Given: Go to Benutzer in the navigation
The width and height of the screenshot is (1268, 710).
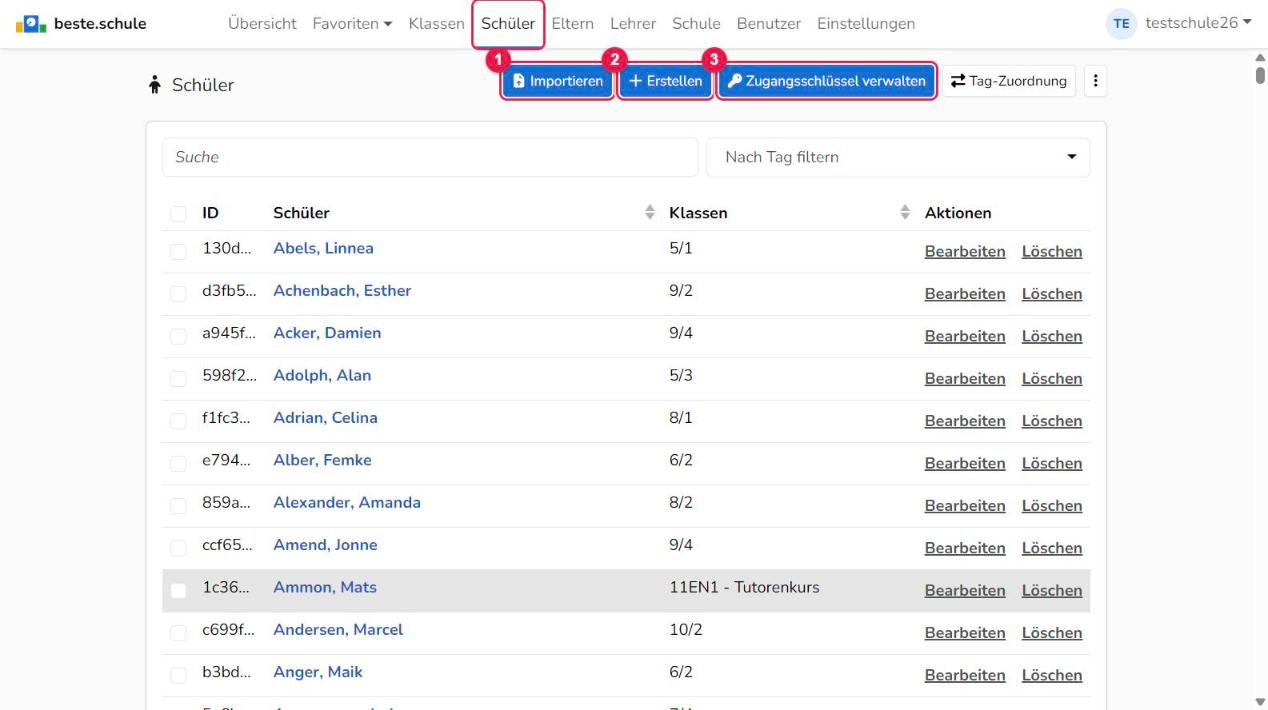Looking at the screenshot, I should (x=768, y=23).
